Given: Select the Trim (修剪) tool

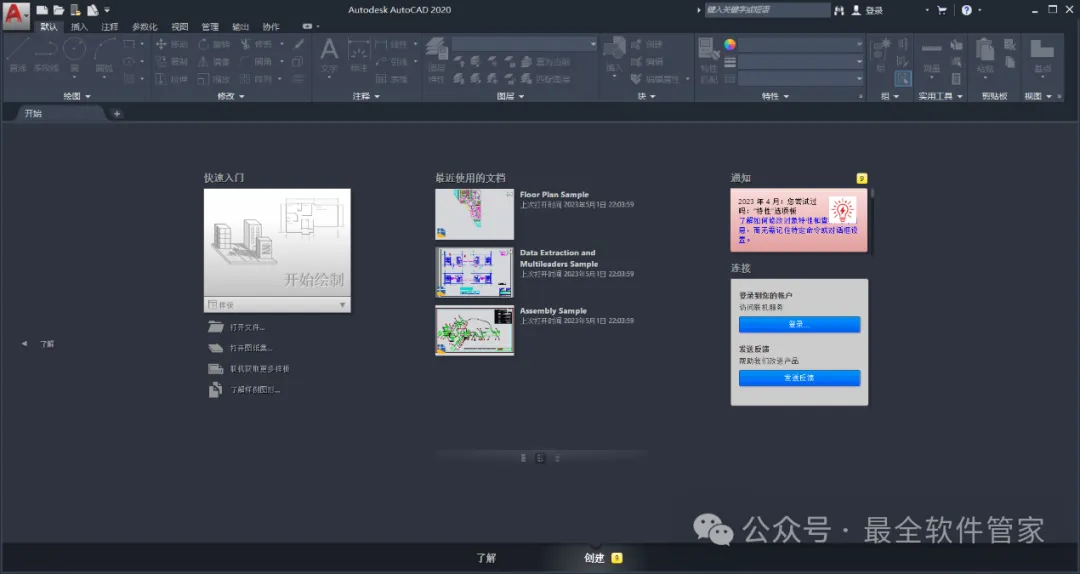Looking at the screenshot, I should click(257, 44).
